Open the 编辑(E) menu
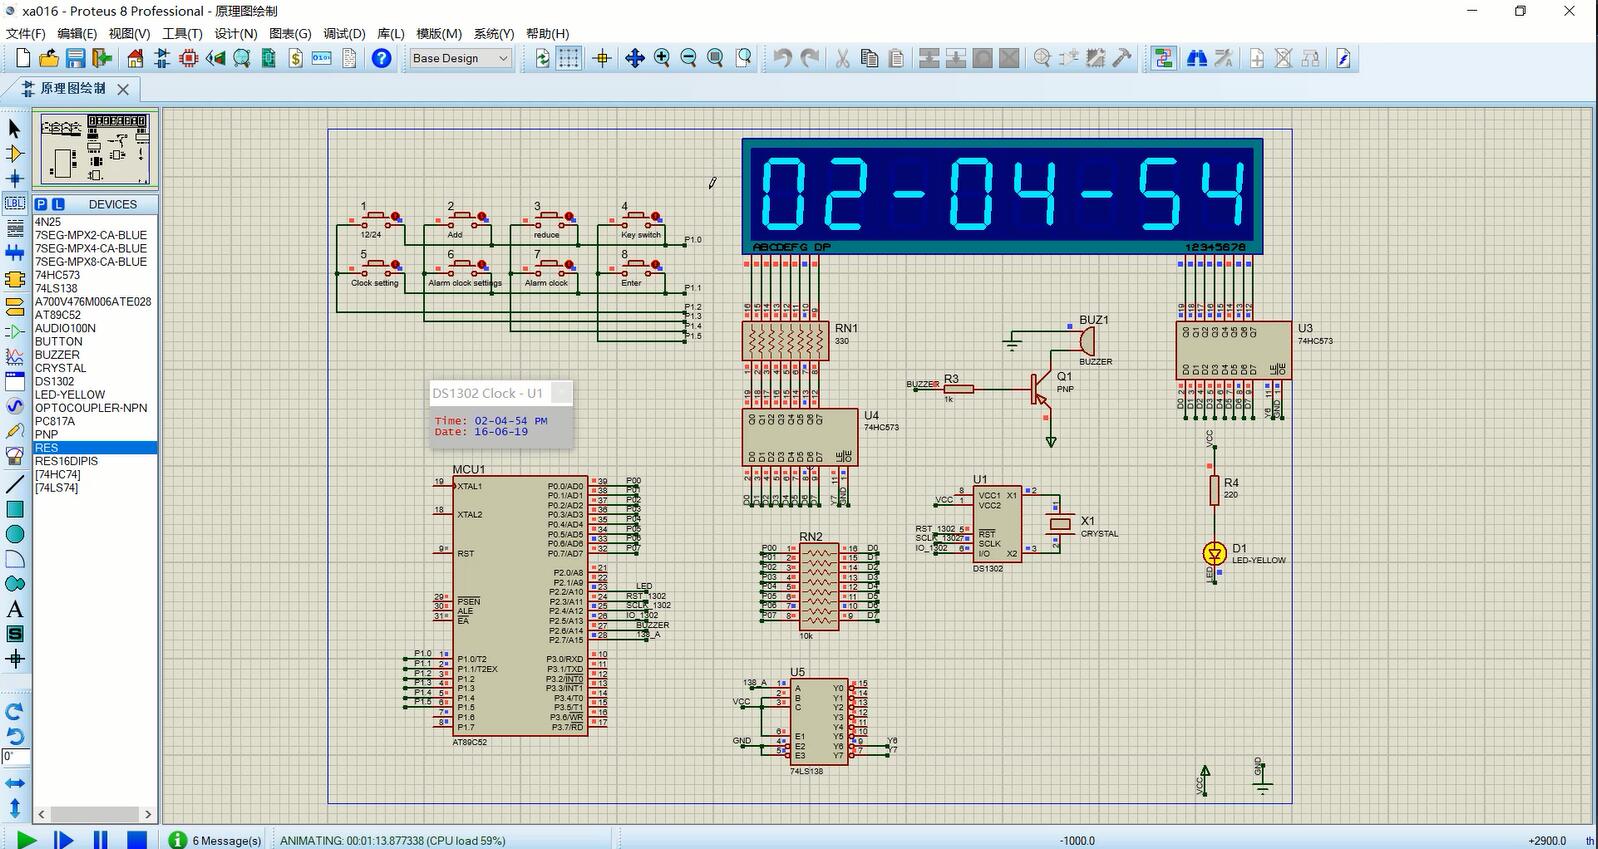1598x849 pixels. coord(77,33)
